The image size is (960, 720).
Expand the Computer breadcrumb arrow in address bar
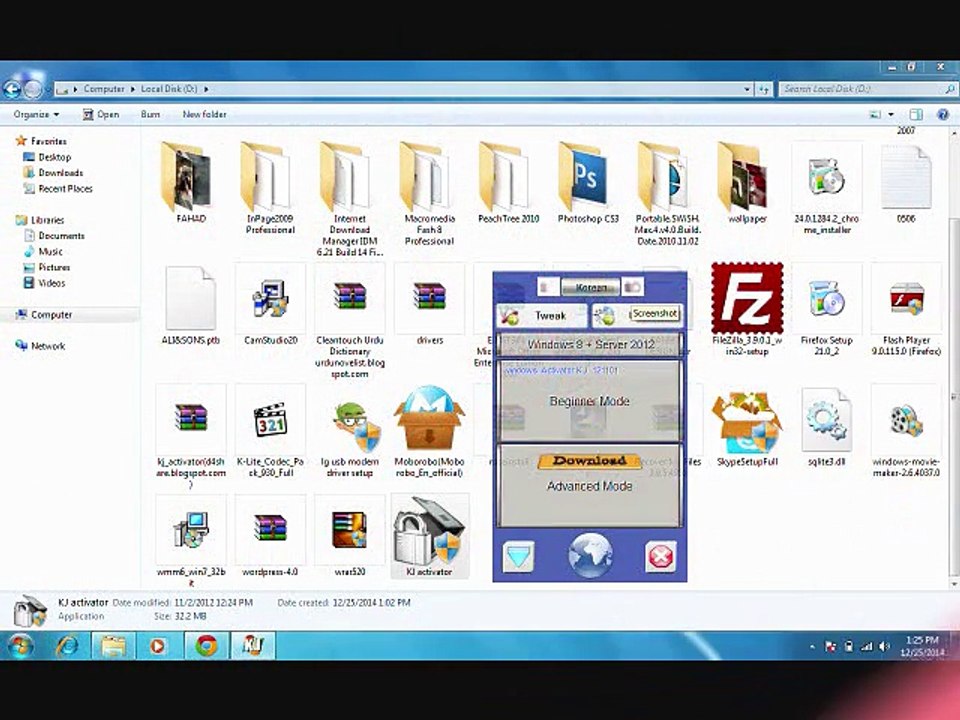coord(132,89)
